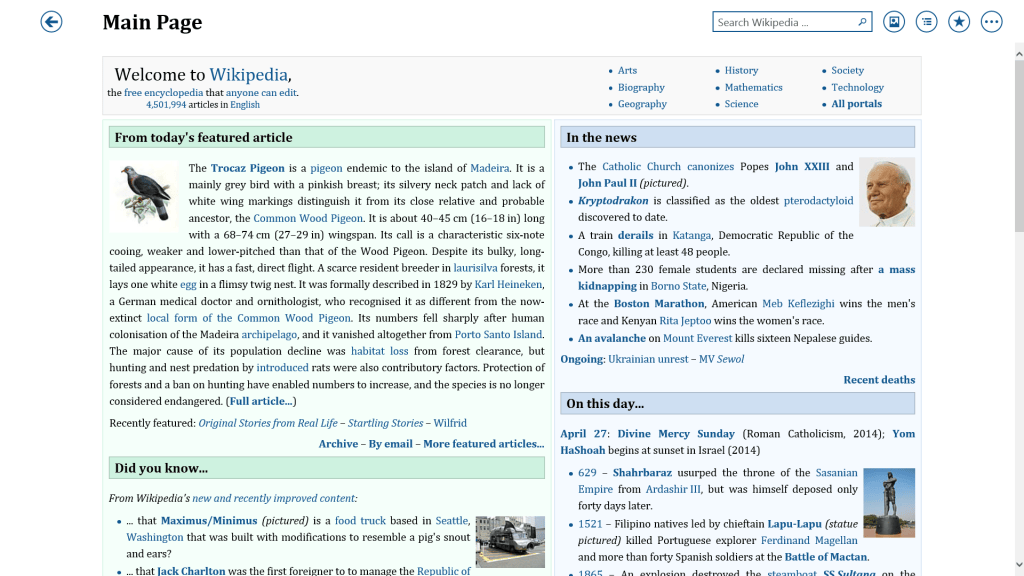The height and width of the screenshot is (576, 1024).
Task: Click Original Stories from Real Life link
Action: [268, 423]
